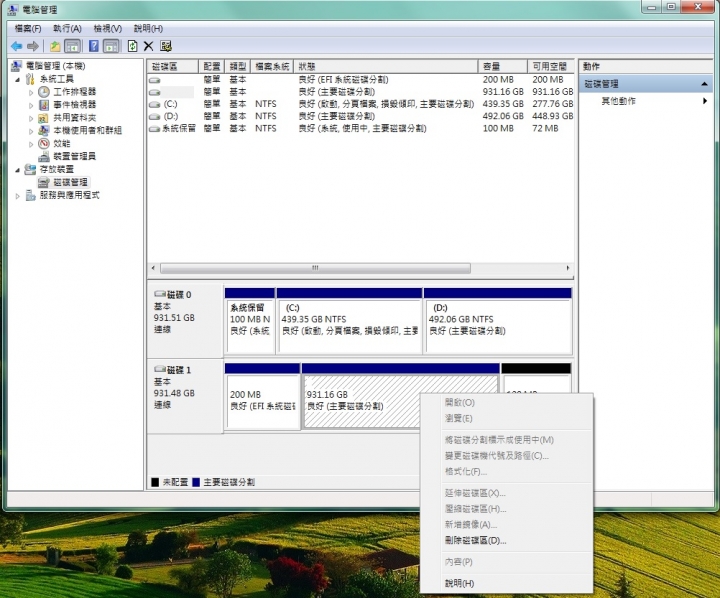Screen dimensions: 720x598
Task: Click the Up one level folder icon
Action: click(x=55, y=46)
